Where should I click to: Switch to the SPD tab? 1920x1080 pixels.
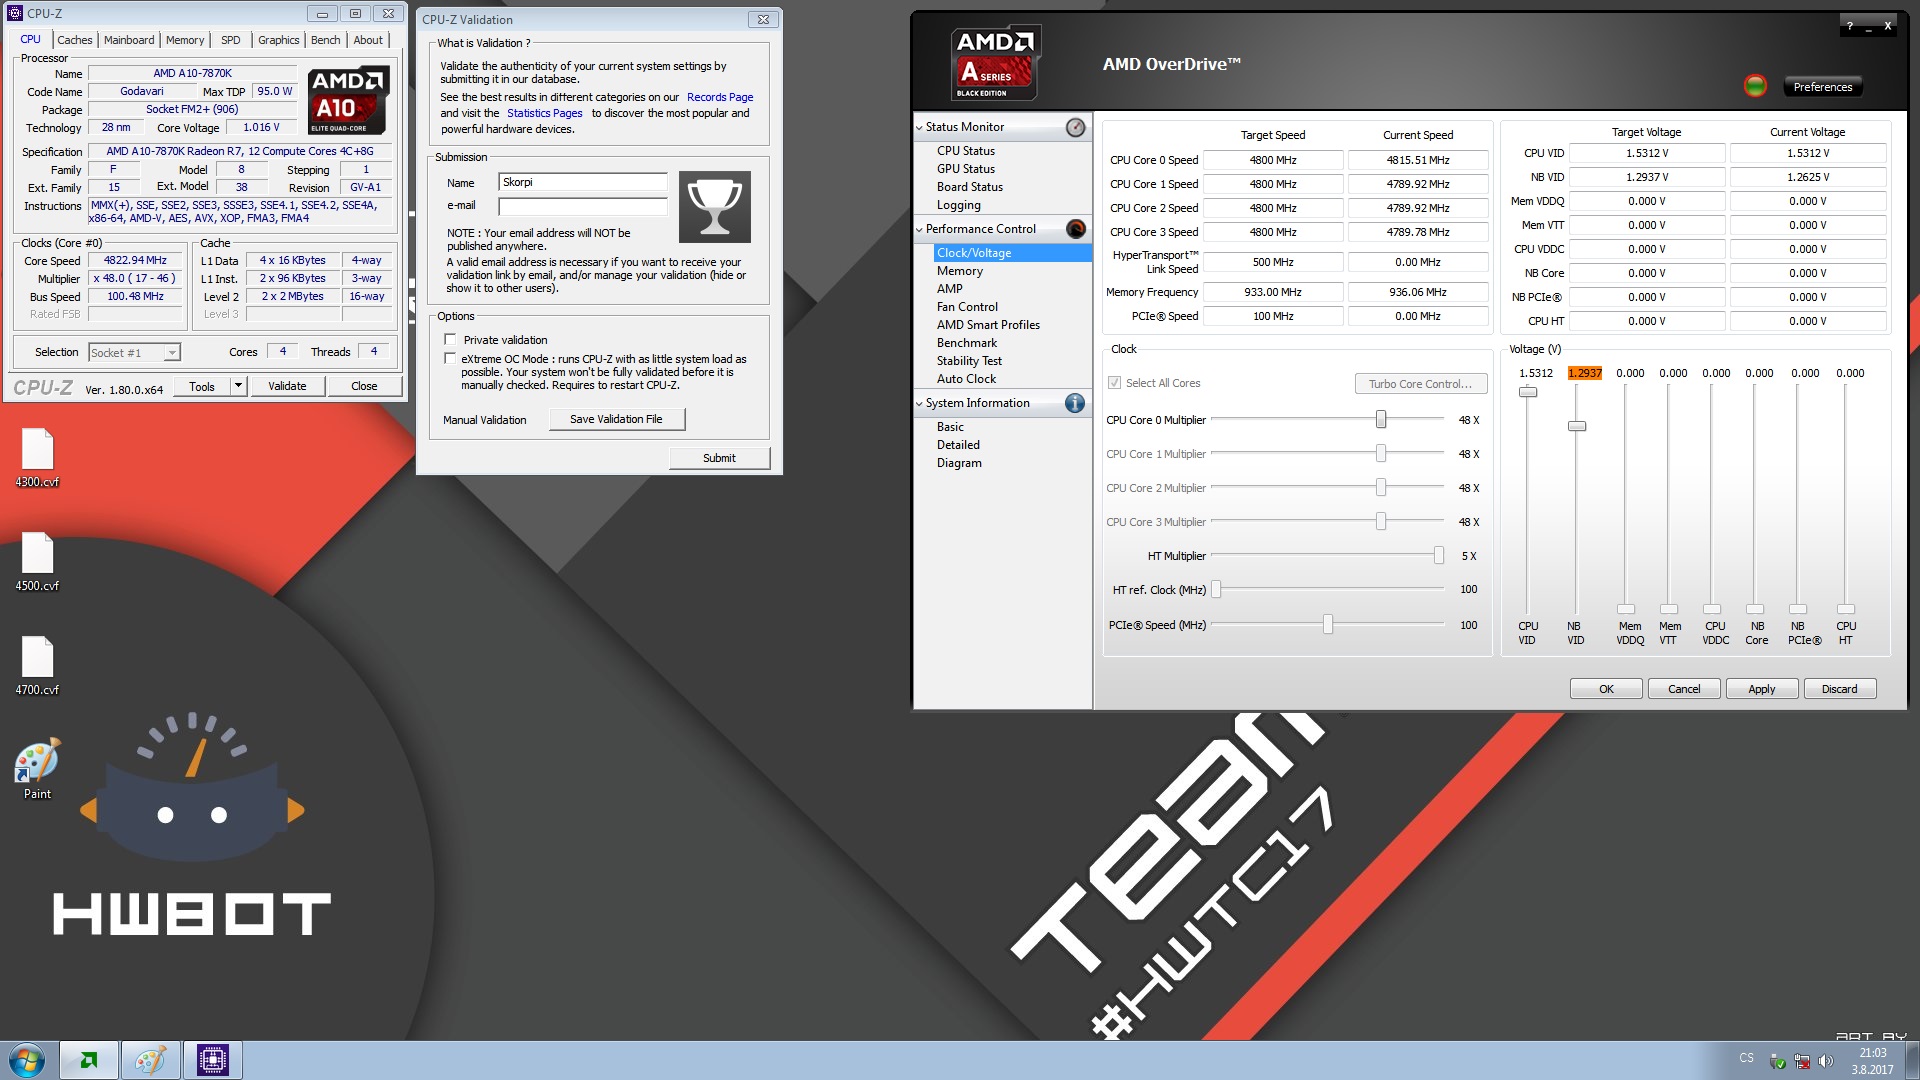point(231,40)
